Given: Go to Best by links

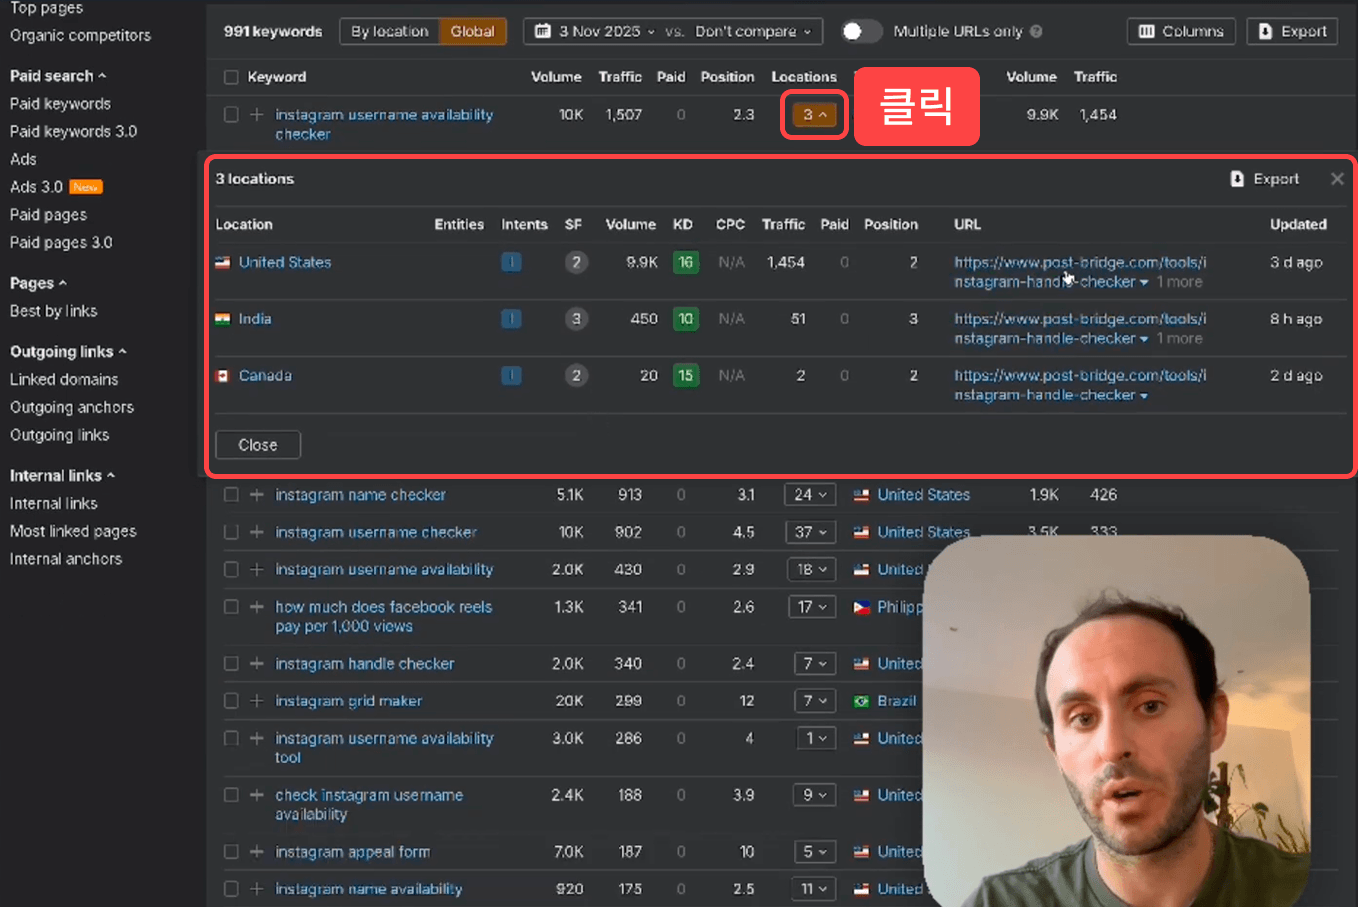Looking at the screenshot, I should [54, 312].
